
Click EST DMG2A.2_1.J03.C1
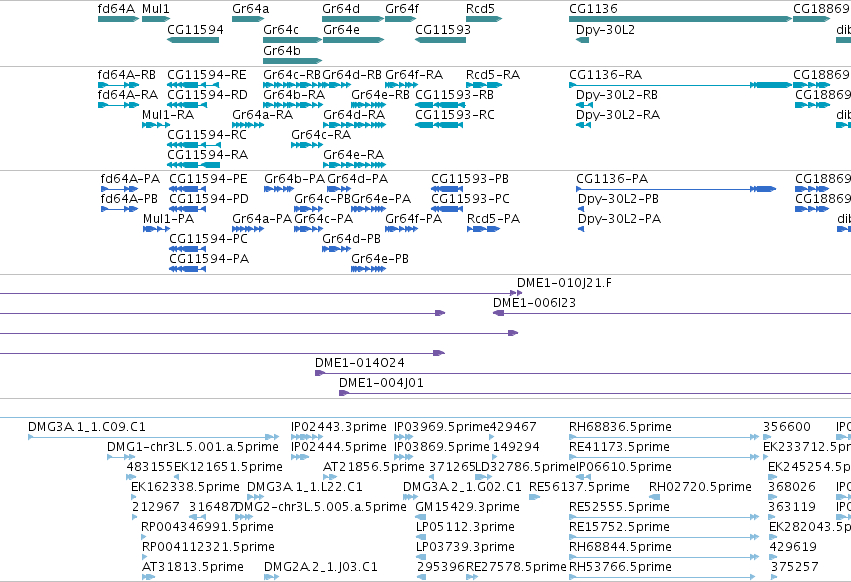pos(320,568)
